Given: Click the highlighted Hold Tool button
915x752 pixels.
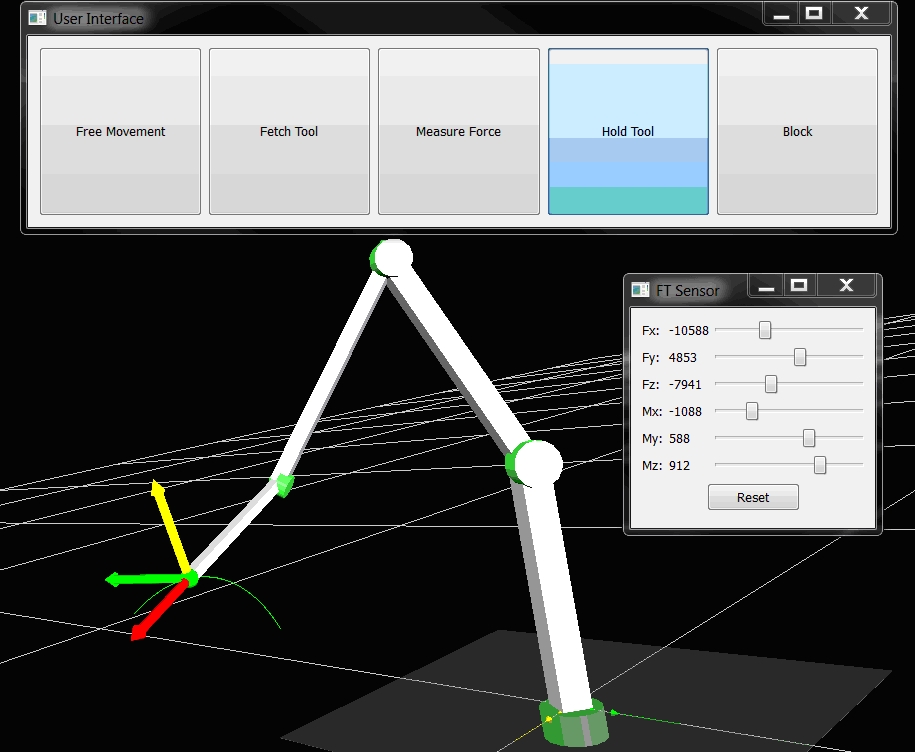Looking at the screenshot, I should (628, 132).
